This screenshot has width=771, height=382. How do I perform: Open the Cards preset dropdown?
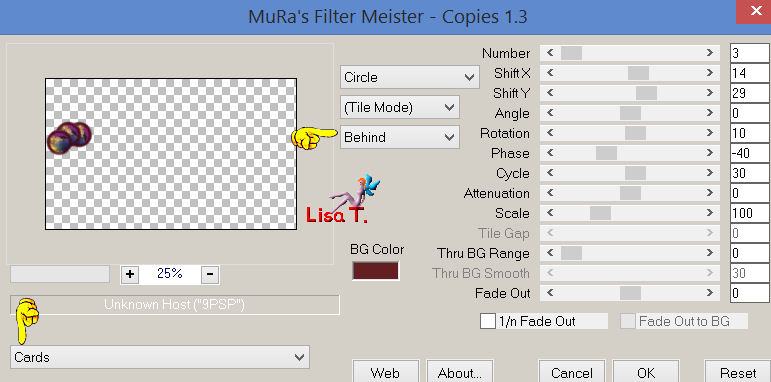pyautogui.click(x=160, y=357)
